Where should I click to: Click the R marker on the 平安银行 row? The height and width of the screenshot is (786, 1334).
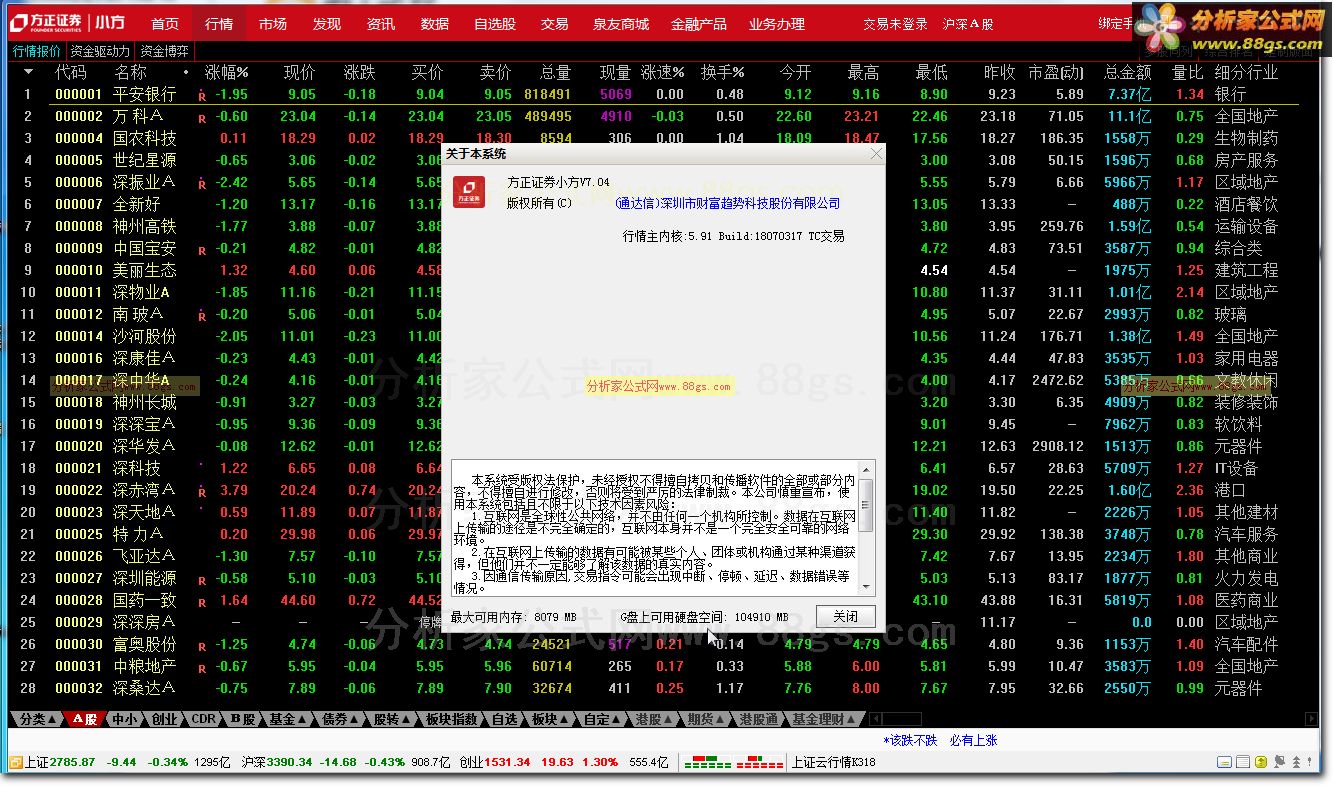(202, 96)
